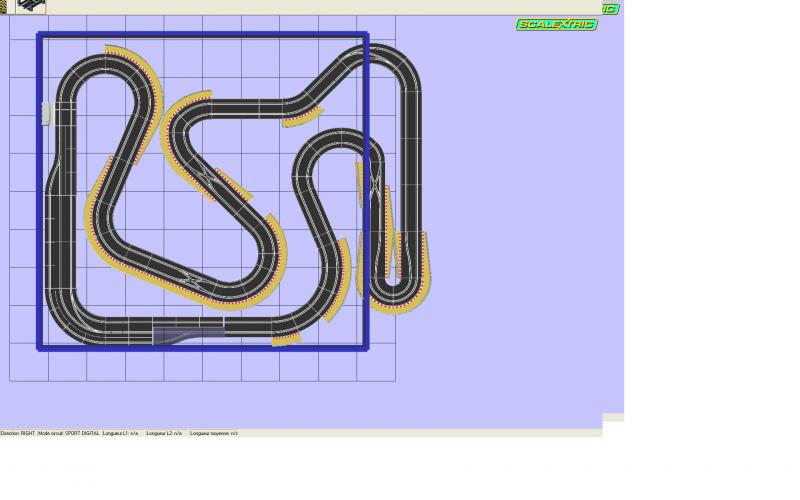Click the Longueur L1 status field
The height and width of the screenshot is (500, 800).
coord(120,434)
